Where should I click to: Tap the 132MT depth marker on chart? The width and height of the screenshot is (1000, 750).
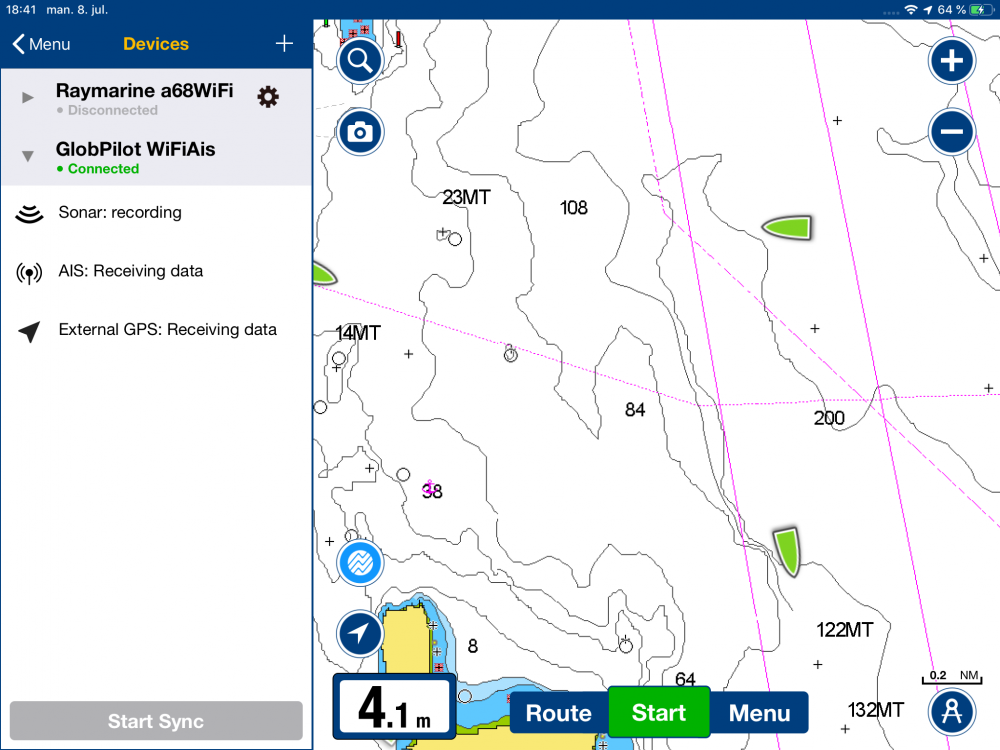875,710
